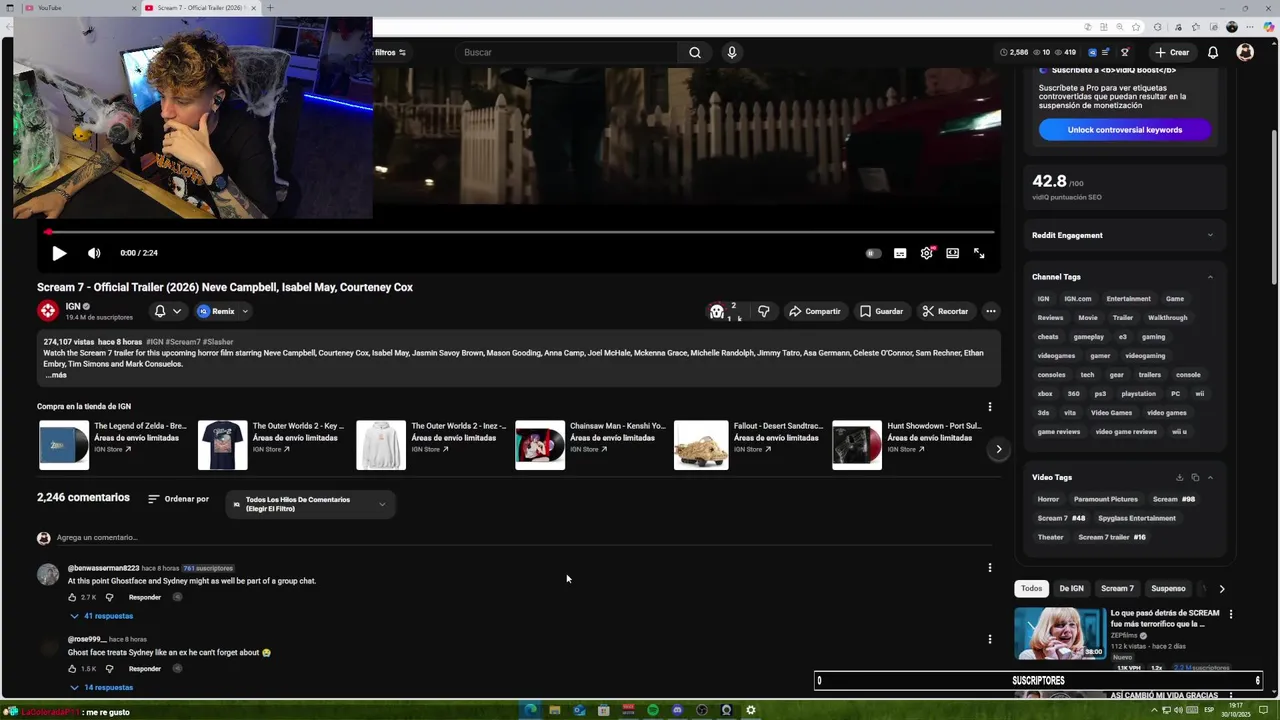Select the Entertainment channel tag
The height and width of the screenshot is (720, 1280).
click(1128, 299)
